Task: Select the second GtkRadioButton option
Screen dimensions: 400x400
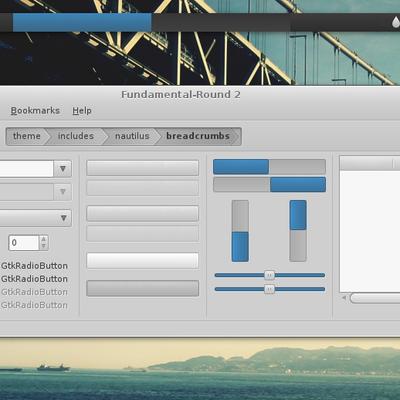Action: click(x=34, y=279)
